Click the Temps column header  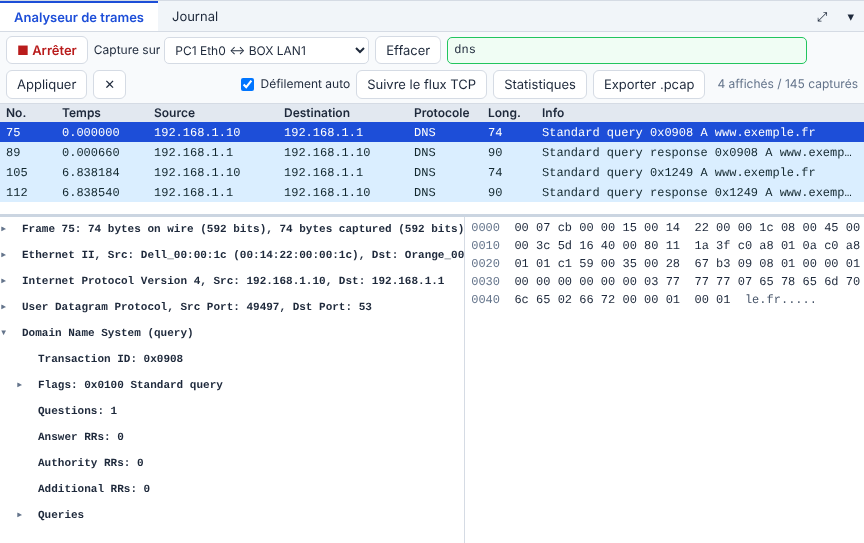pos(81,112)
